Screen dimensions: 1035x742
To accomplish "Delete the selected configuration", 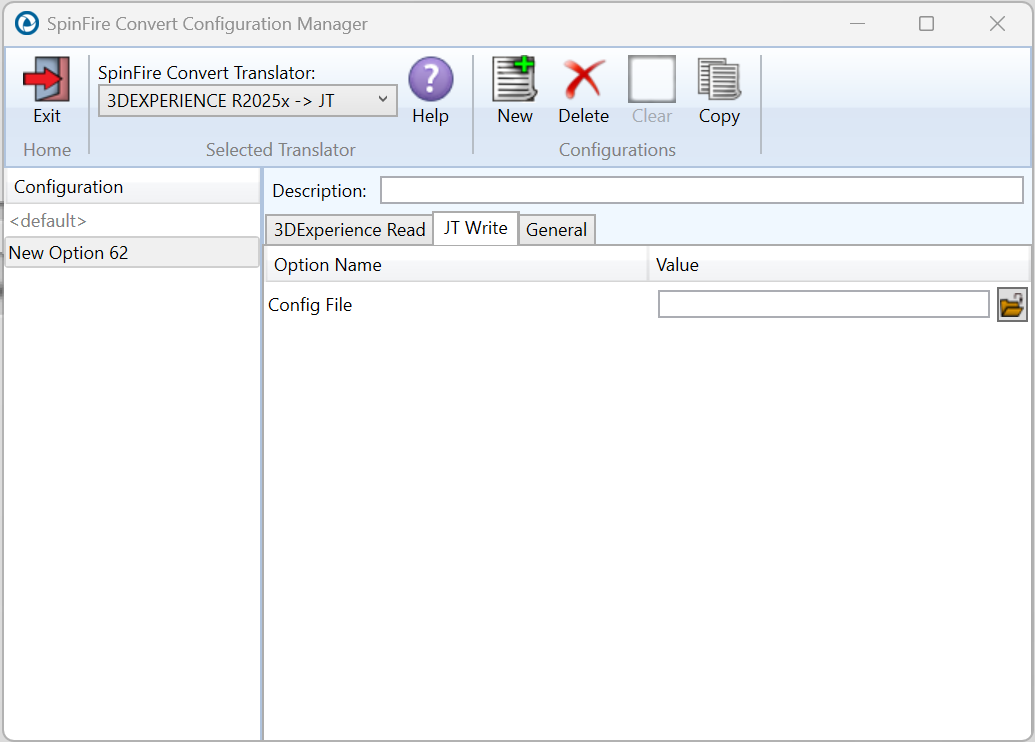I will (x=584, y=79).
